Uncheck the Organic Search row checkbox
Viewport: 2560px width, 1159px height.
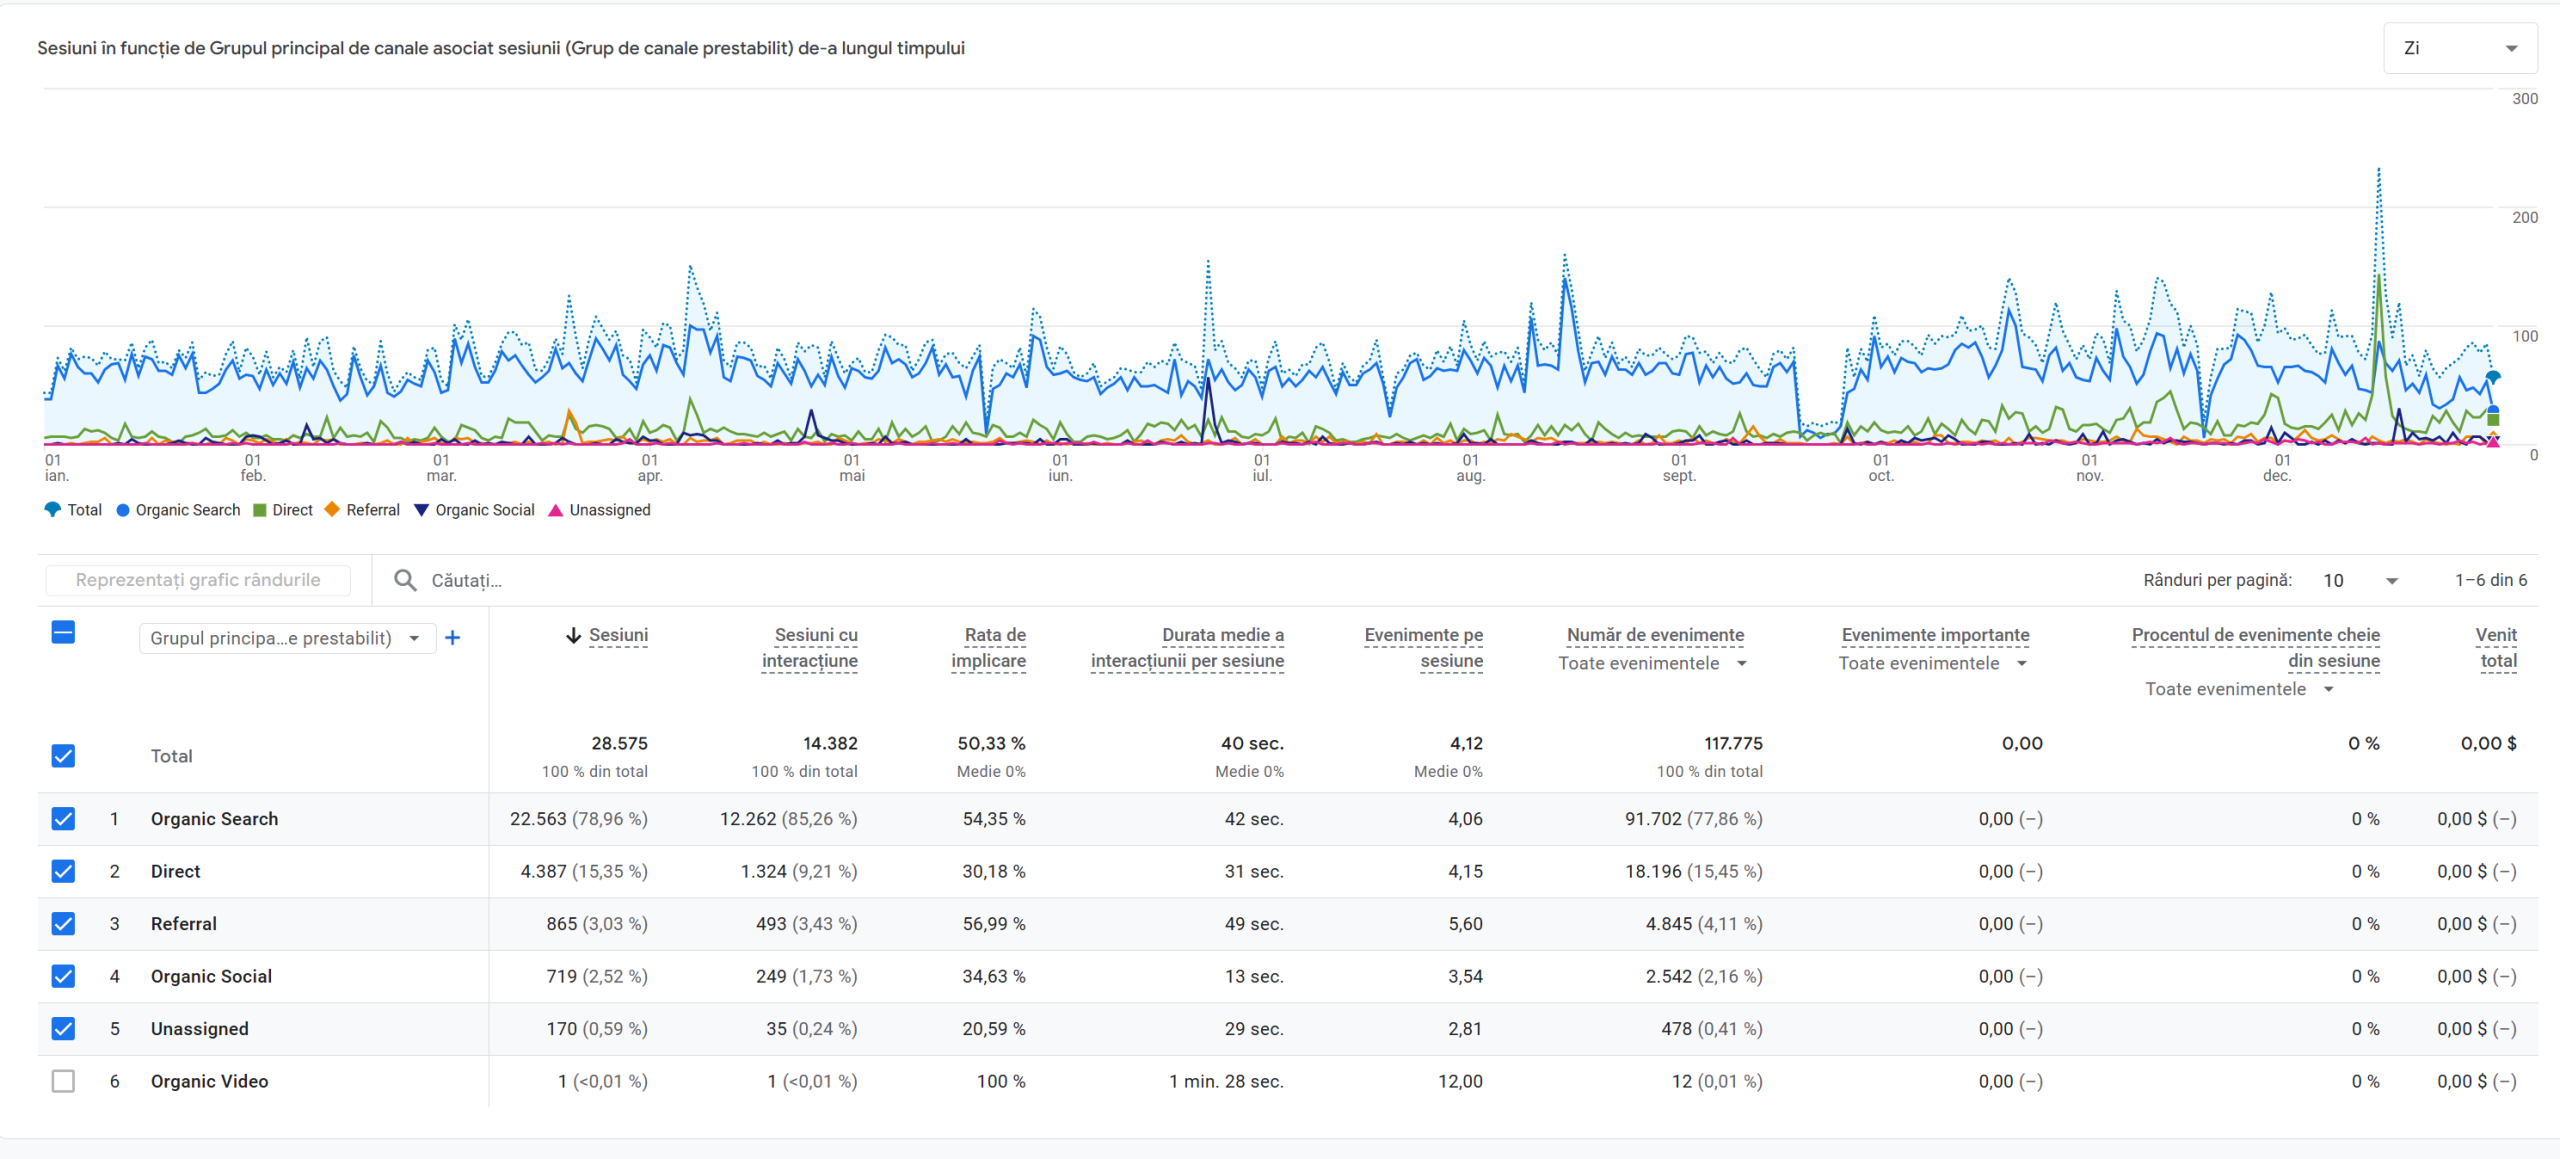[x=63, y=819]
